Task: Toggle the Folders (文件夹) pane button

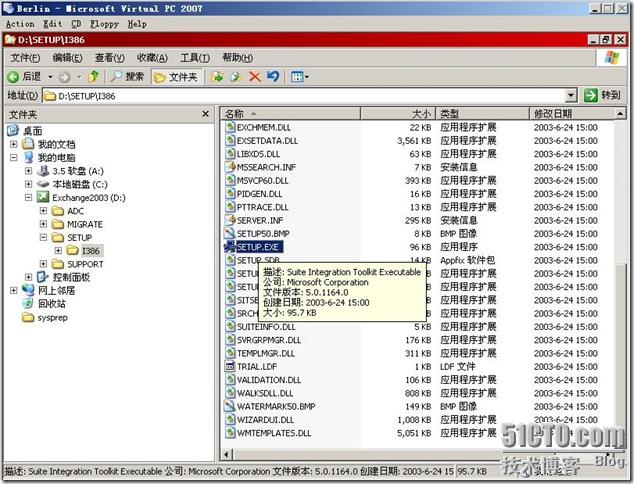Action: (176, 77)
